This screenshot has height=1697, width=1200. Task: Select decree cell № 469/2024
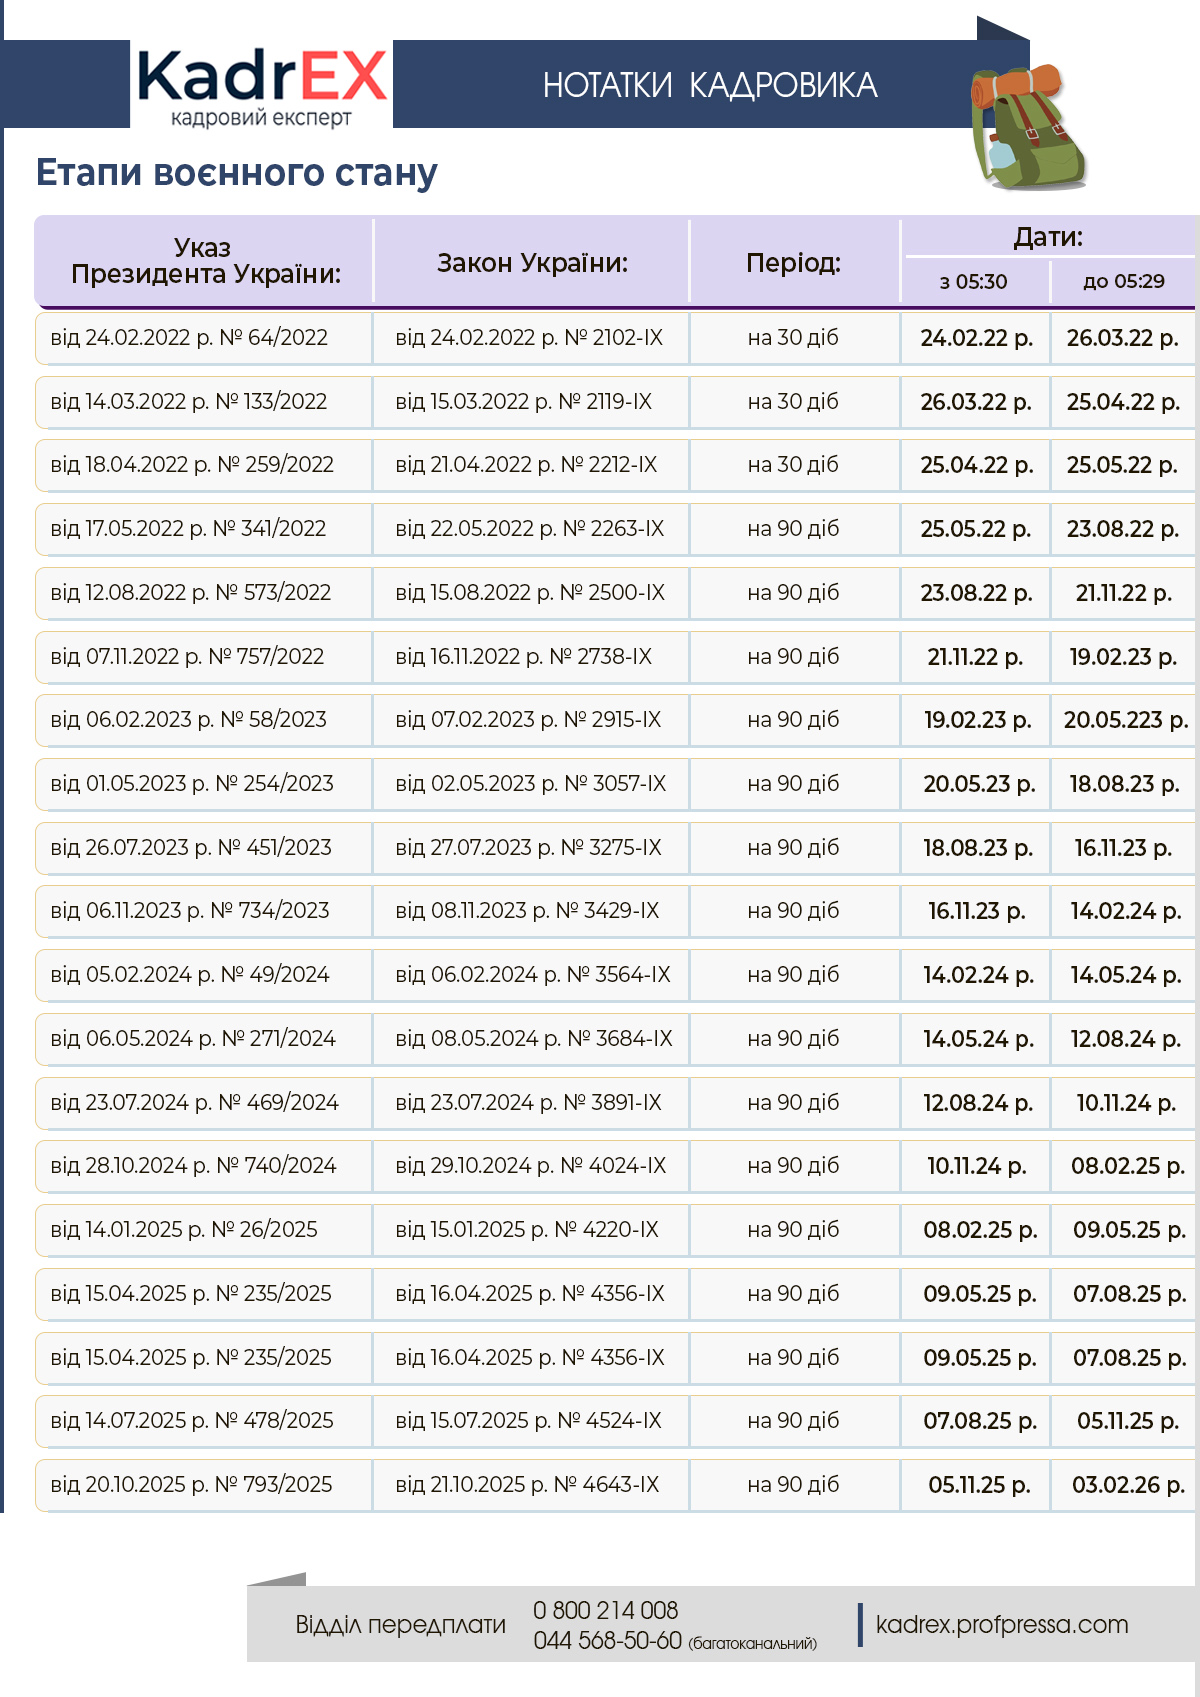click(x=194, y=1103)
